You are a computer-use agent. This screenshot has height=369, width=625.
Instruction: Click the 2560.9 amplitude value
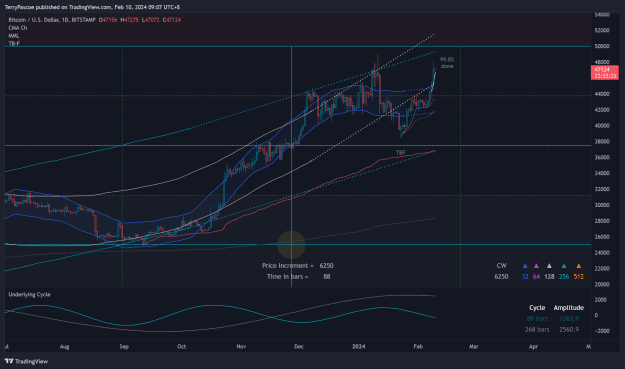(569, 330)
